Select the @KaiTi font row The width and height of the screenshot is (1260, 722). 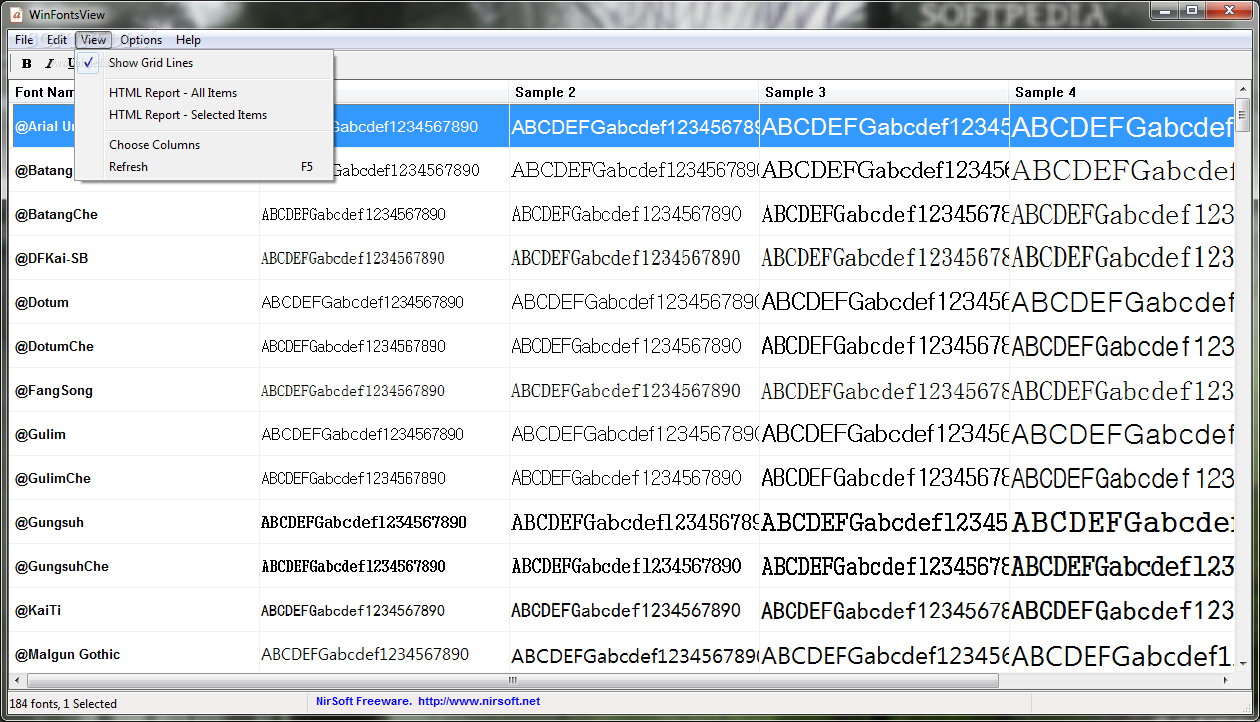(x=623, y=610)
